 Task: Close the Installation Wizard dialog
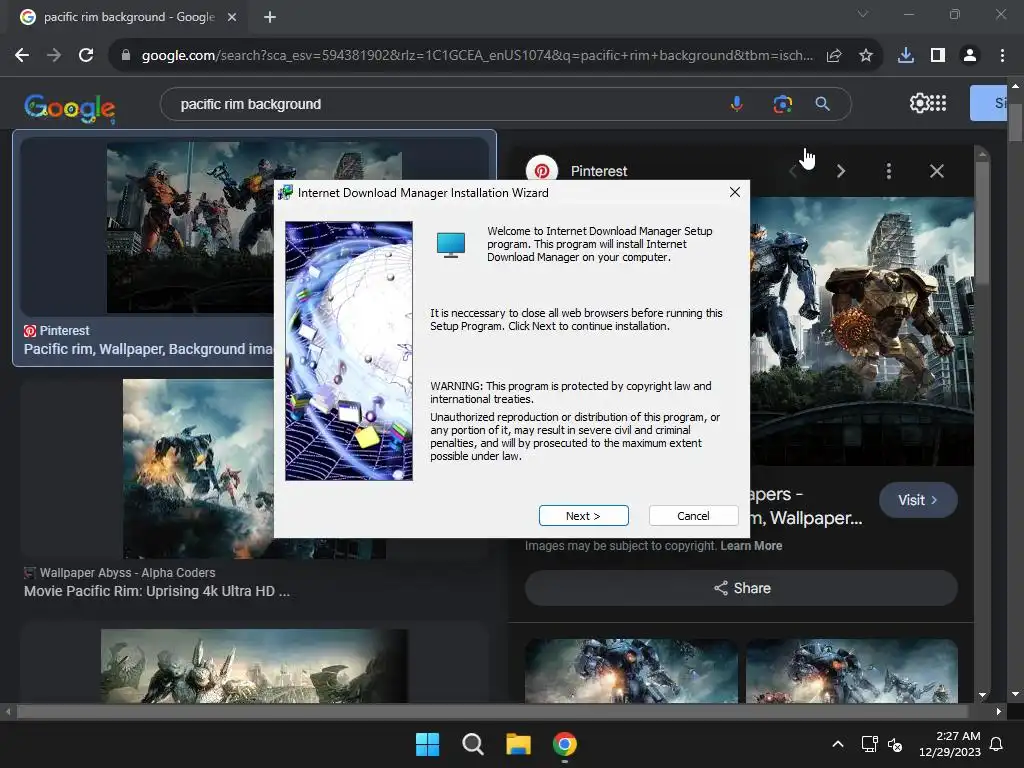[x=735, y=192]
